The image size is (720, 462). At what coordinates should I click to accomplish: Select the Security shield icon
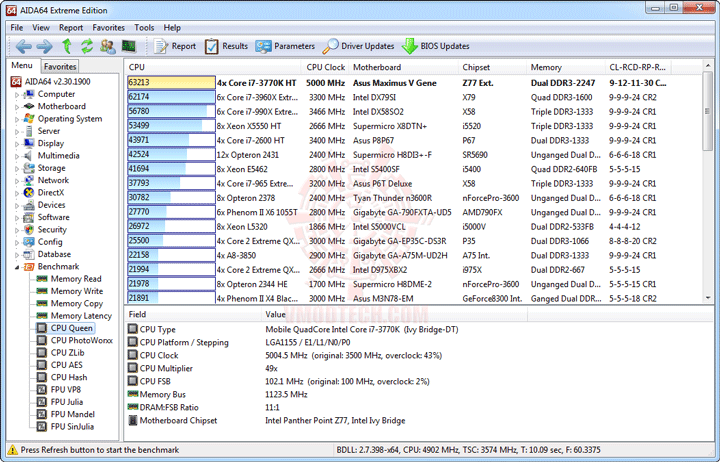point(29,230)
